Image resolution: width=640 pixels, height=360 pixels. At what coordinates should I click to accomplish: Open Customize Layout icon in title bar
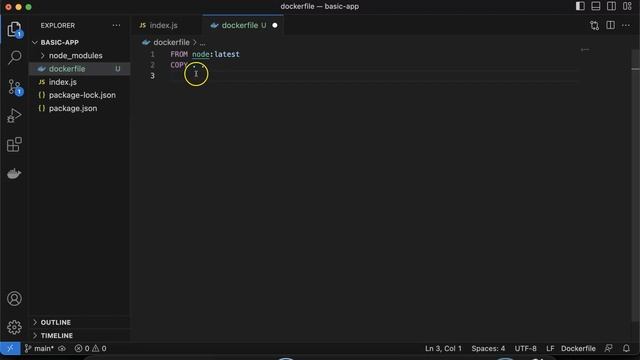click(627, 6)
